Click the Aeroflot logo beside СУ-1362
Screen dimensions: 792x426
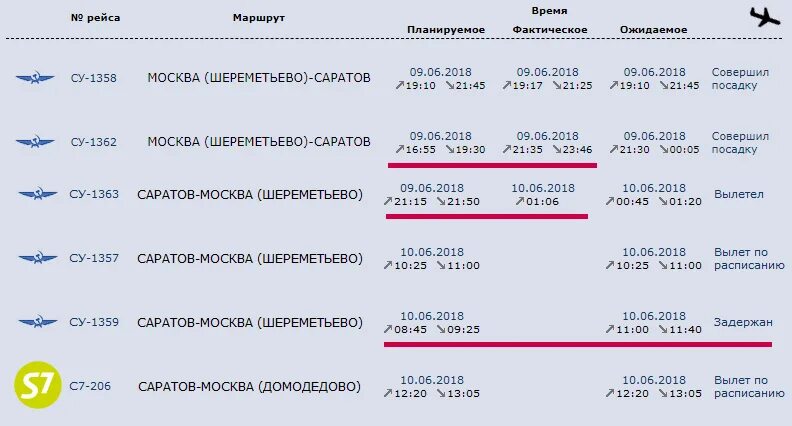click(35, 142)
